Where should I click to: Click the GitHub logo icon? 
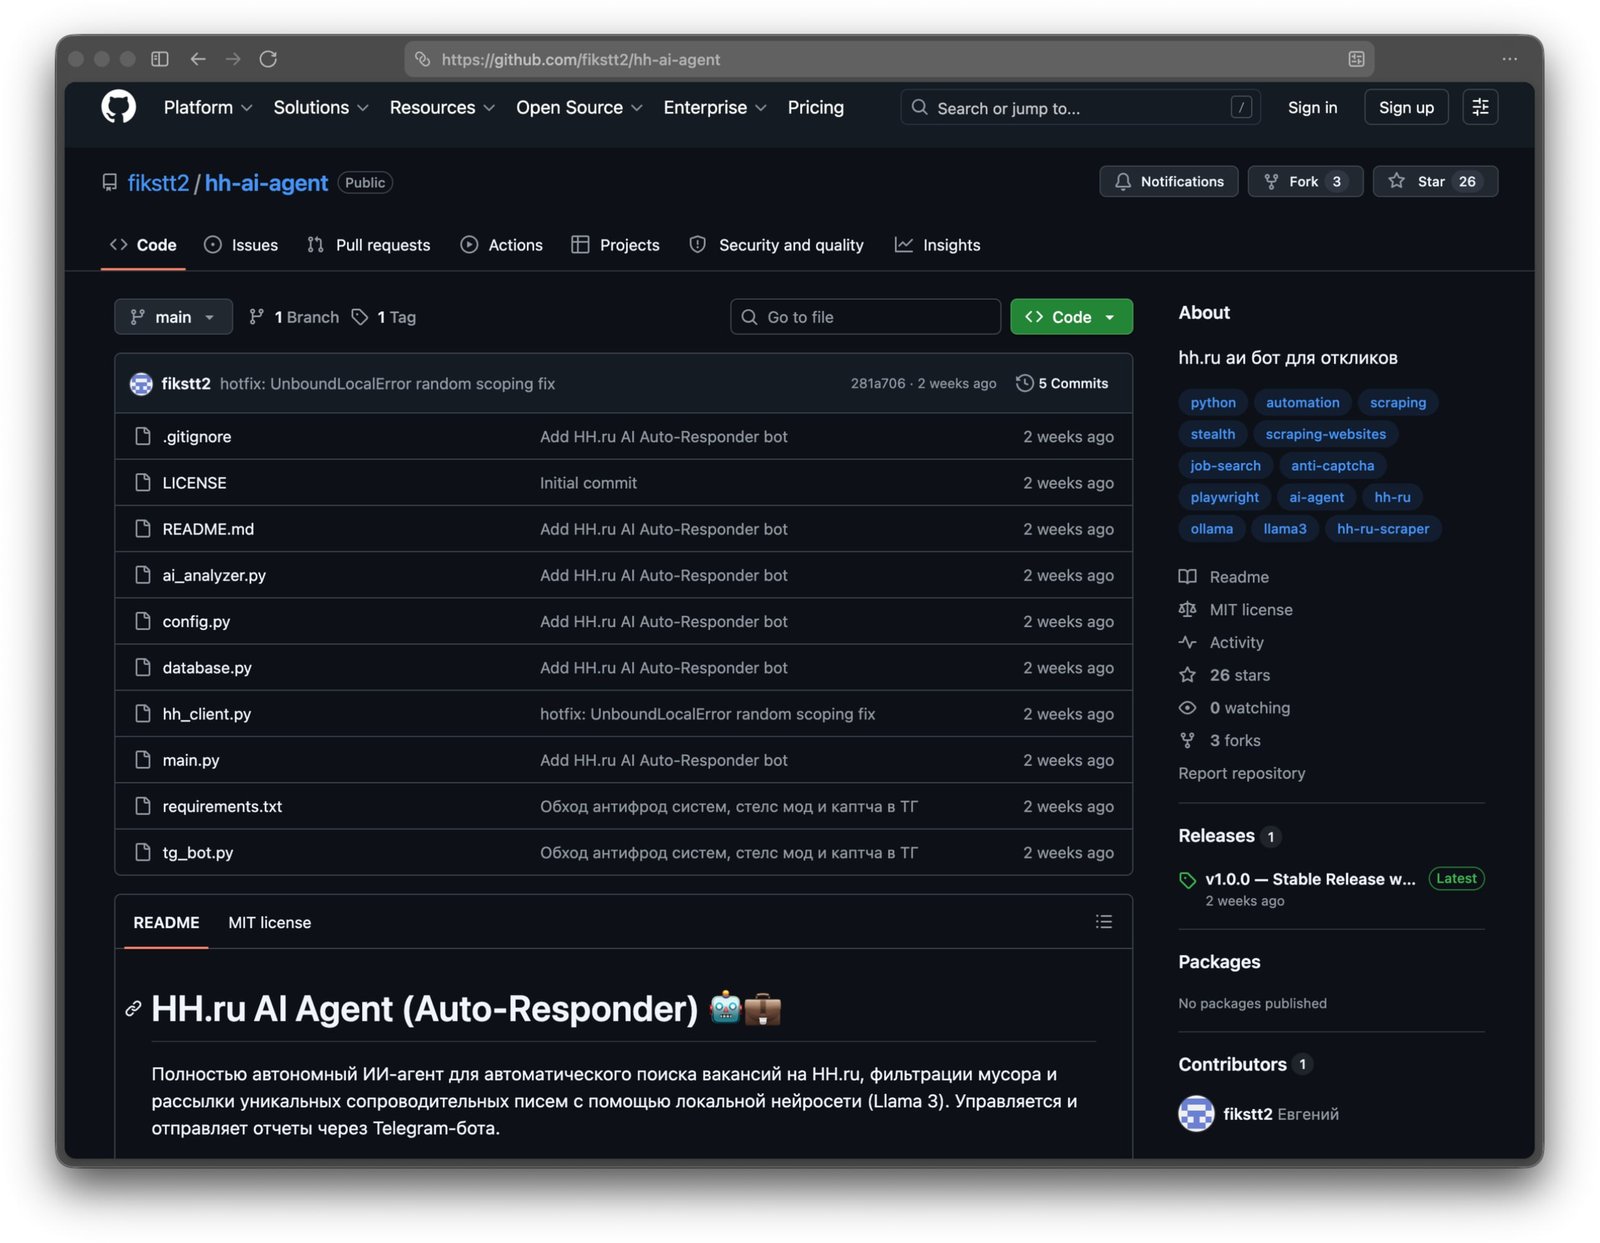[118, 107]
